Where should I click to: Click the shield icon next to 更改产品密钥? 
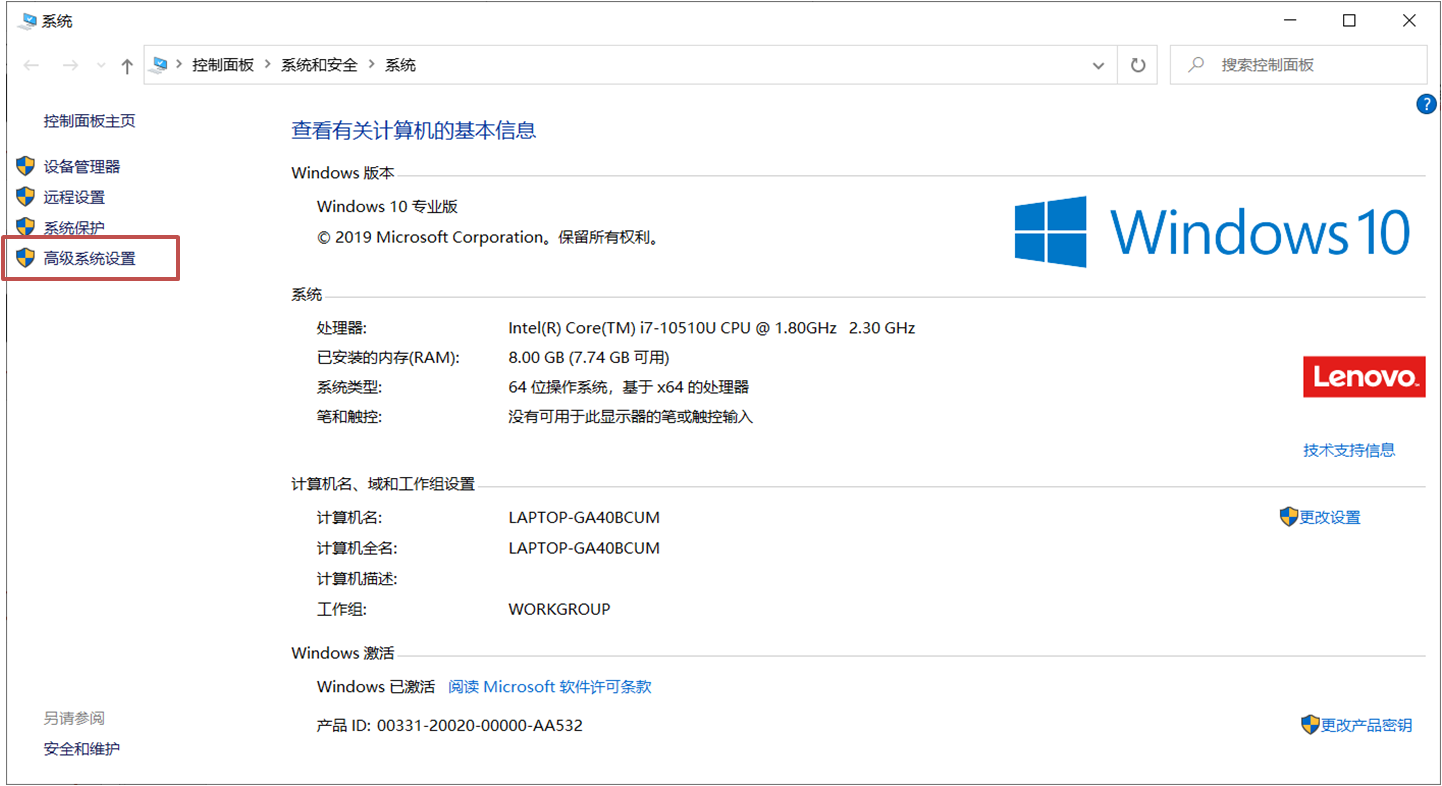[1310, 725]
